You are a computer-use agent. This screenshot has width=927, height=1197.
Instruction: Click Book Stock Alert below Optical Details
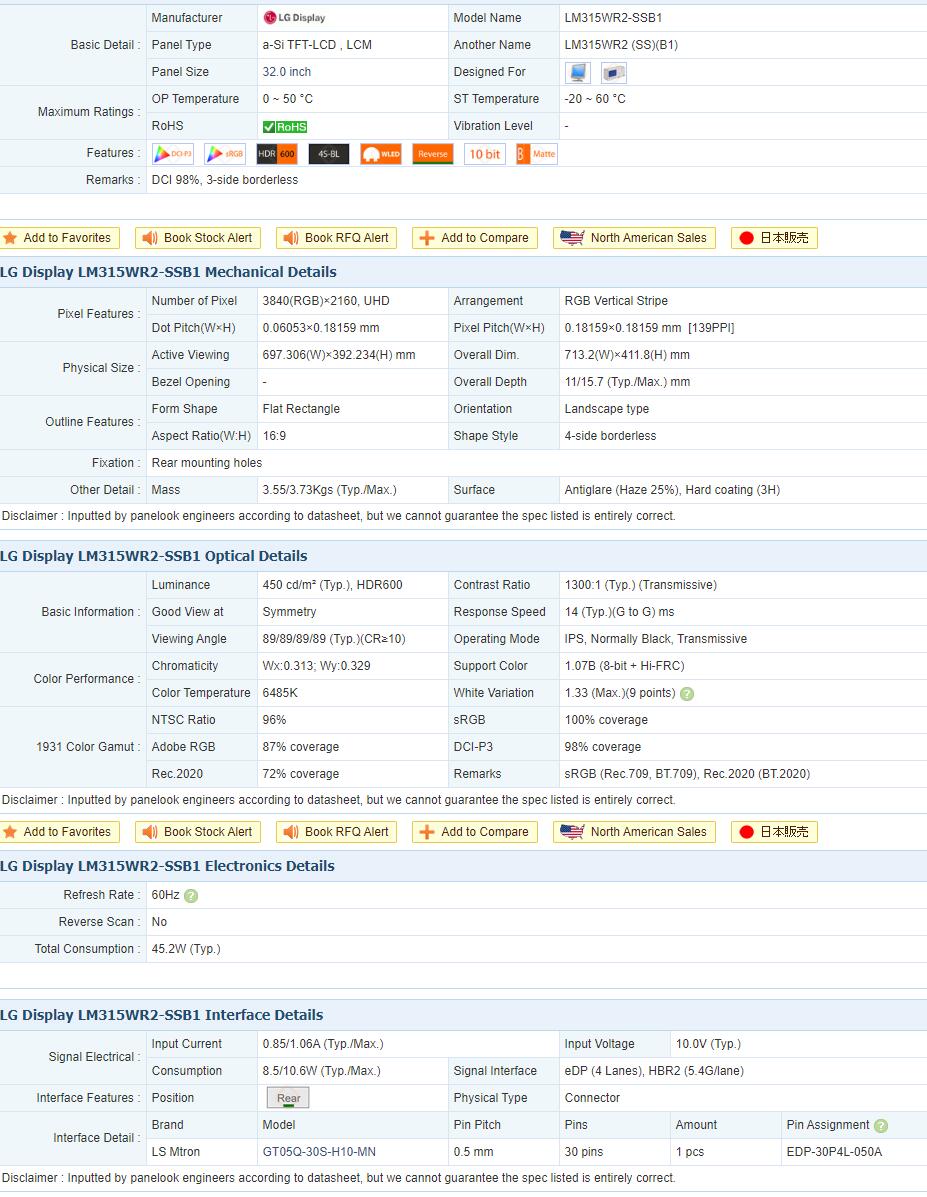pos(198,832)
